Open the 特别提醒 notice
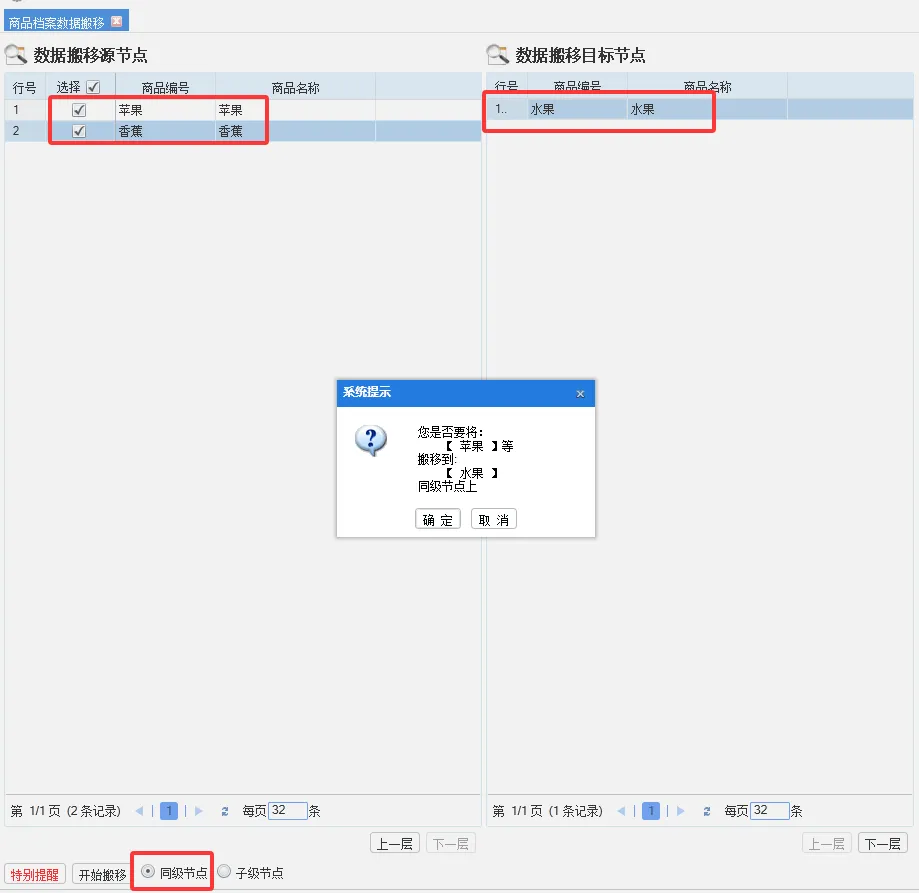 click(34, 874)
